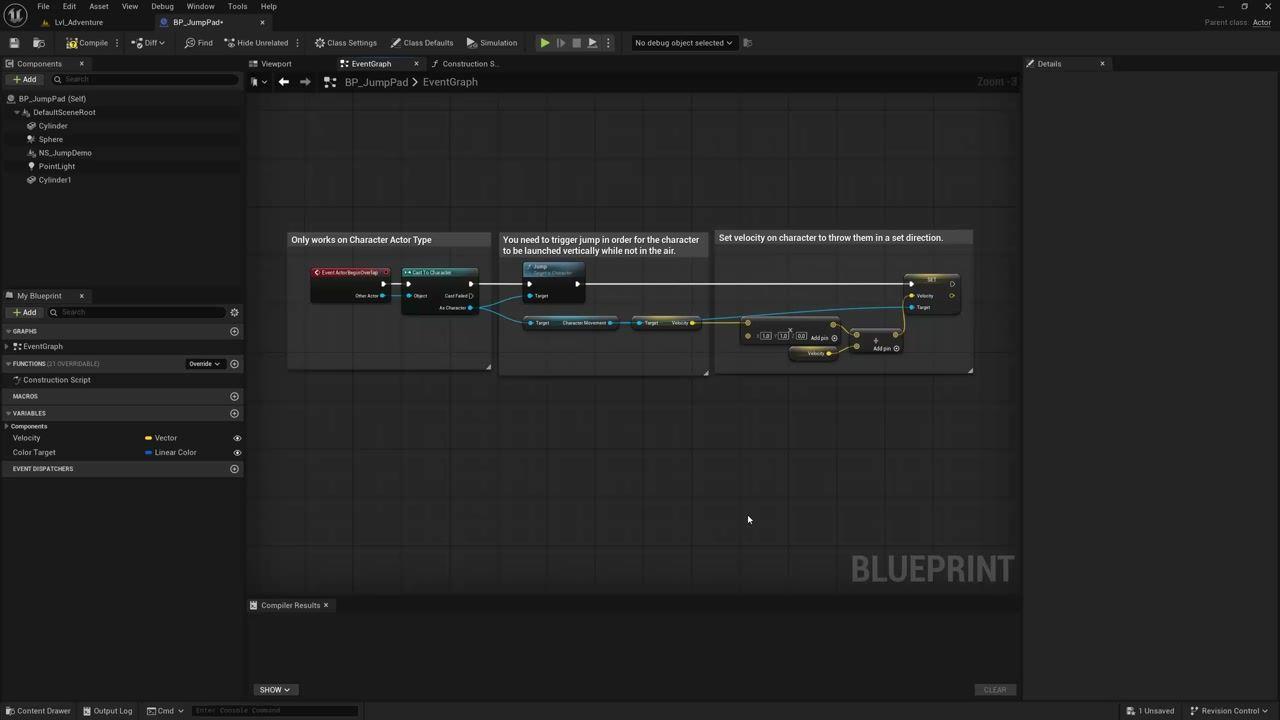Toggle Color Target visibility eye
1280x720 pixels.
237,453
